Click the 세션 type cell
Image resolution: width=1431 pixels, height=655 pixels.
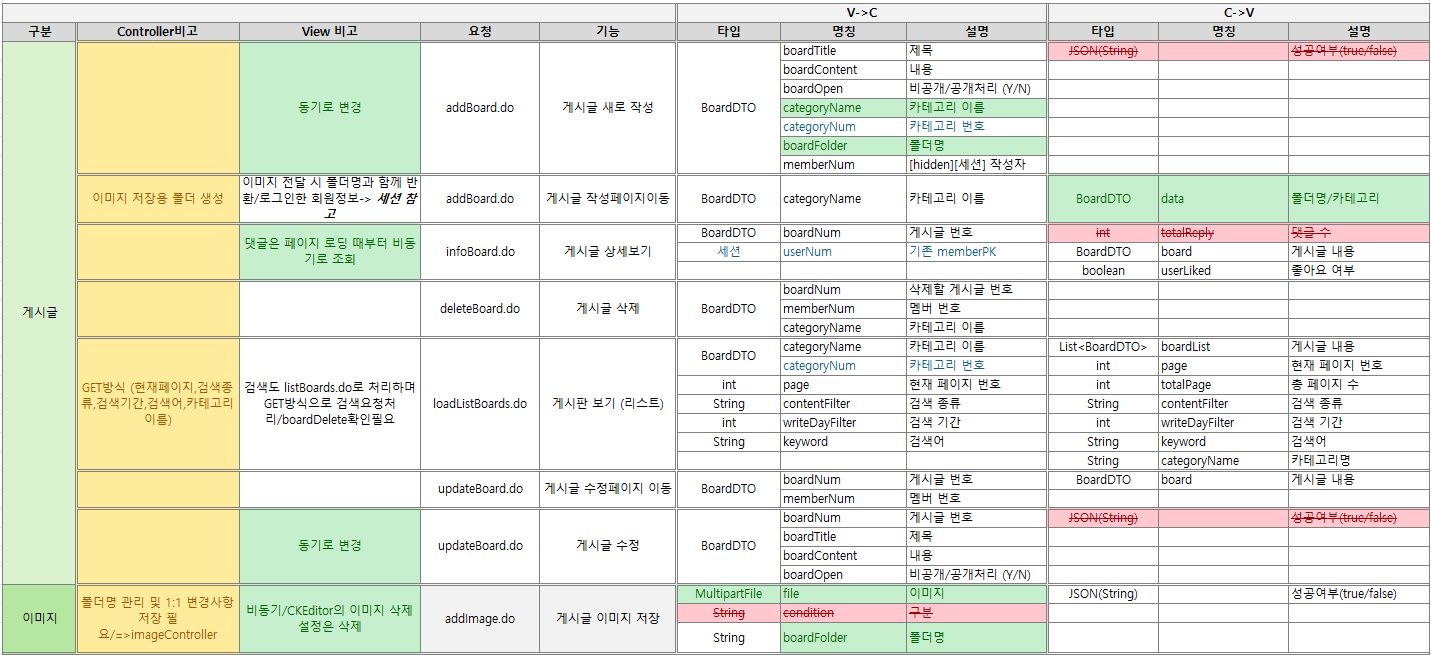729,252
